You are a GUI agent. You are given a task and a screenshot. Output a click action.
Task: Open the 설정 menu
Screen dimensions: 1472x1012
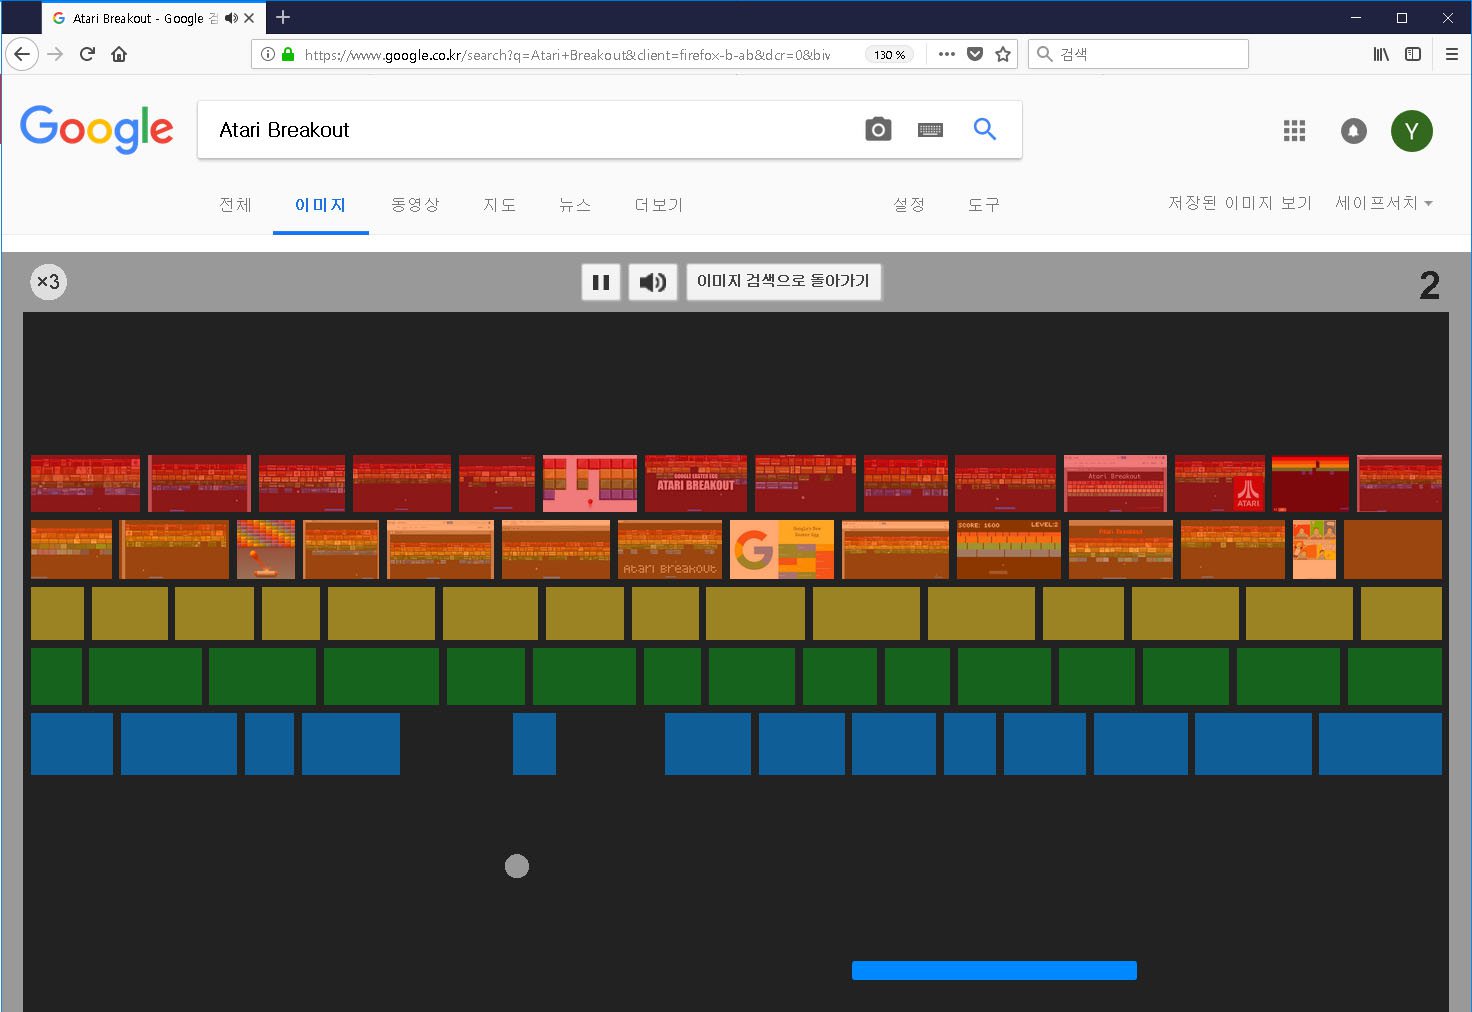coord(909,205)
